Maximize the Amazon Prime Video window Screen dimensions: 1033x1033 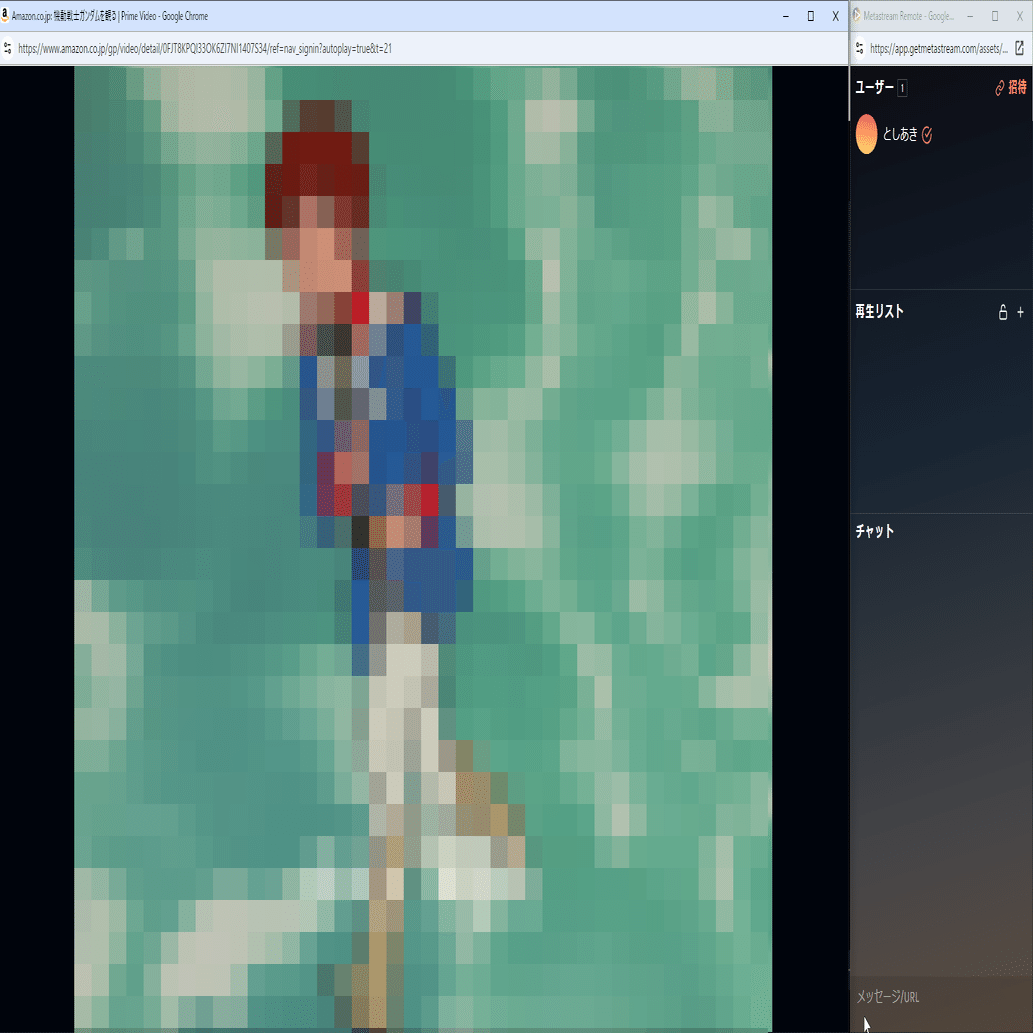click(x=811, y=16)
